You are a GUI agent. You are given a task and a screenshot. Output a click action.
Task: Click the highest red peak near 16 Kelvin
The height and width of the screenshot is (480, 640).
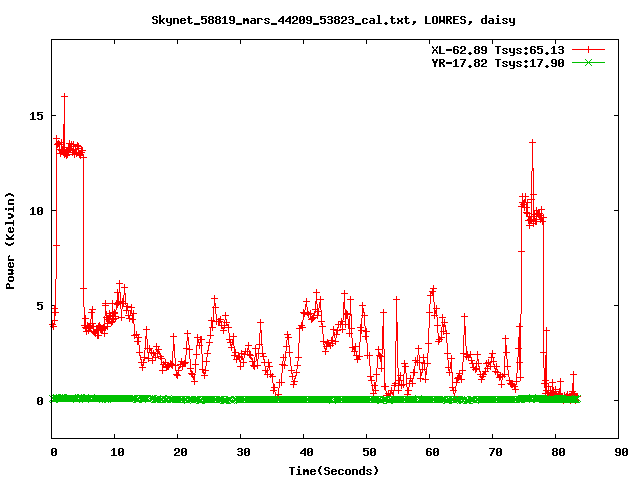pyautogui.click(x=65, y=96)
